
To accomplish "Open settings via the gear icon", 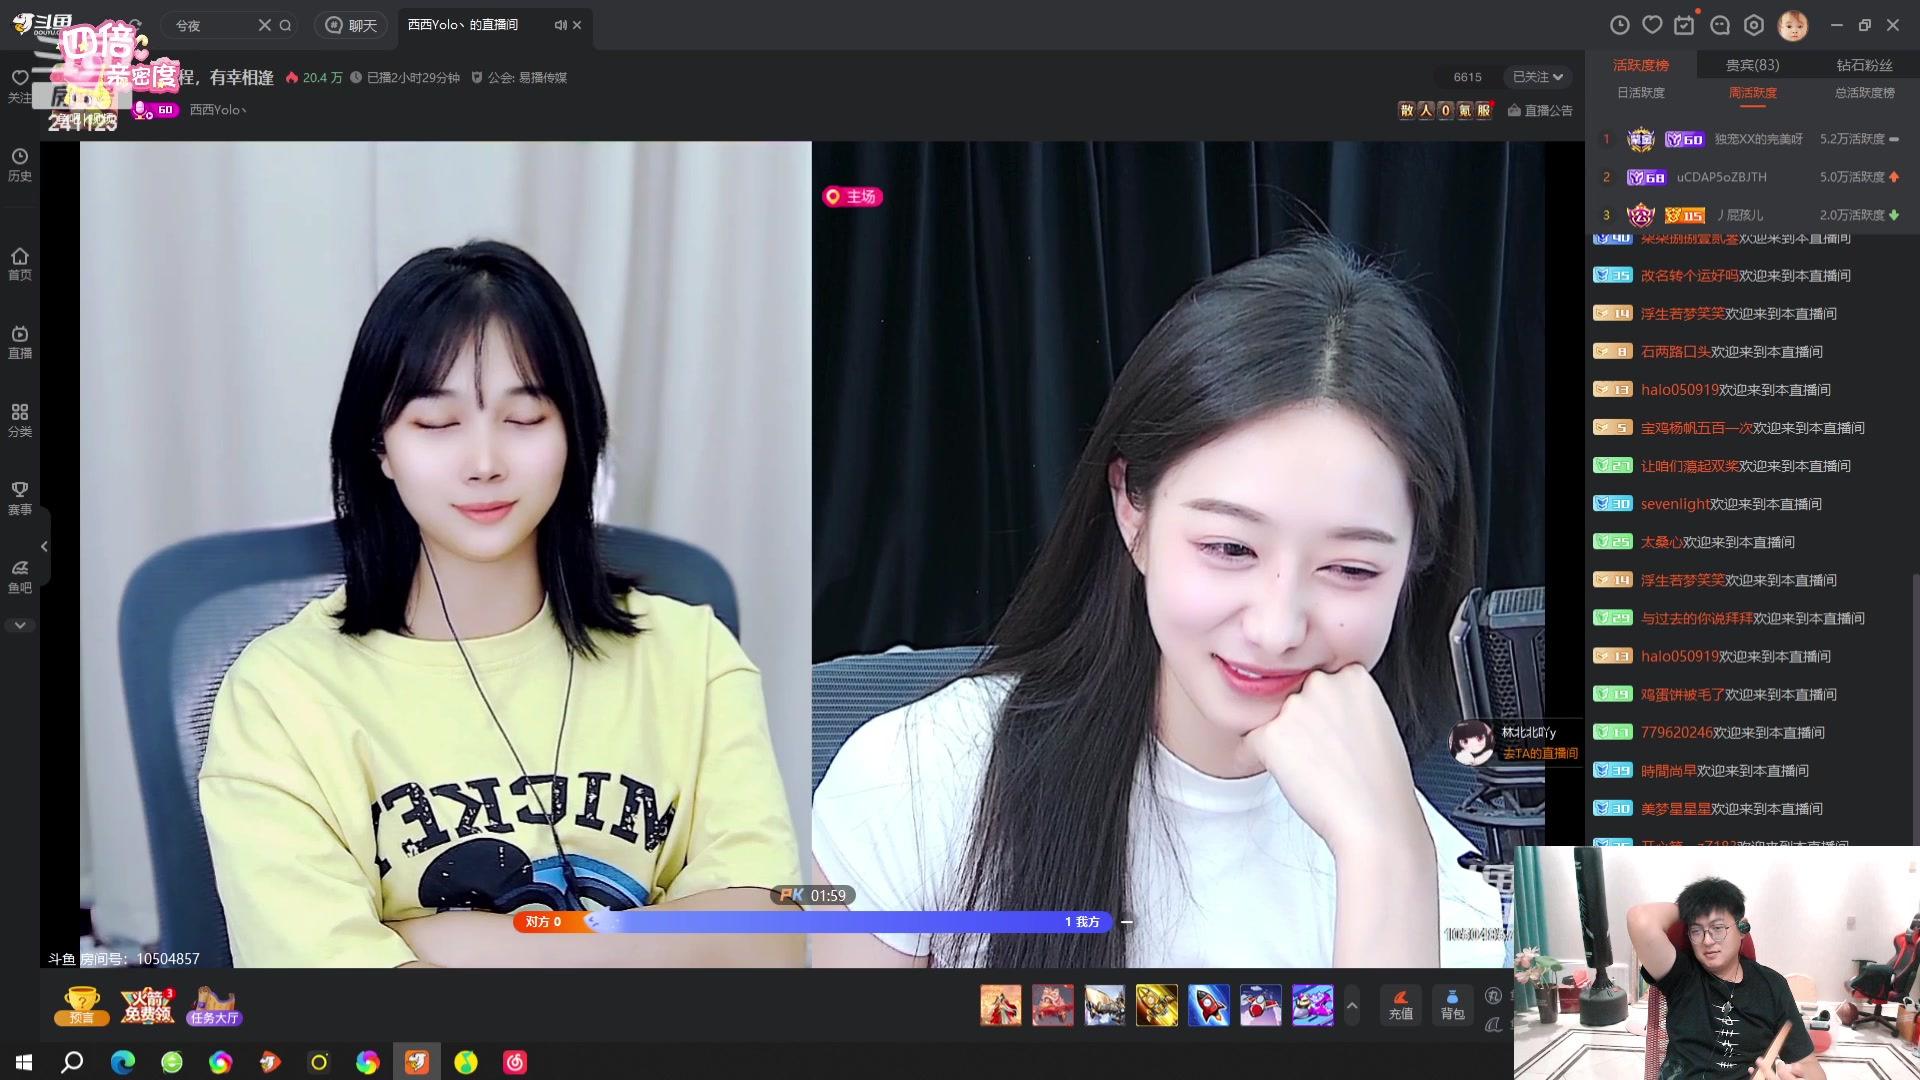I will pyautogui.click(x=1756, y=24).
